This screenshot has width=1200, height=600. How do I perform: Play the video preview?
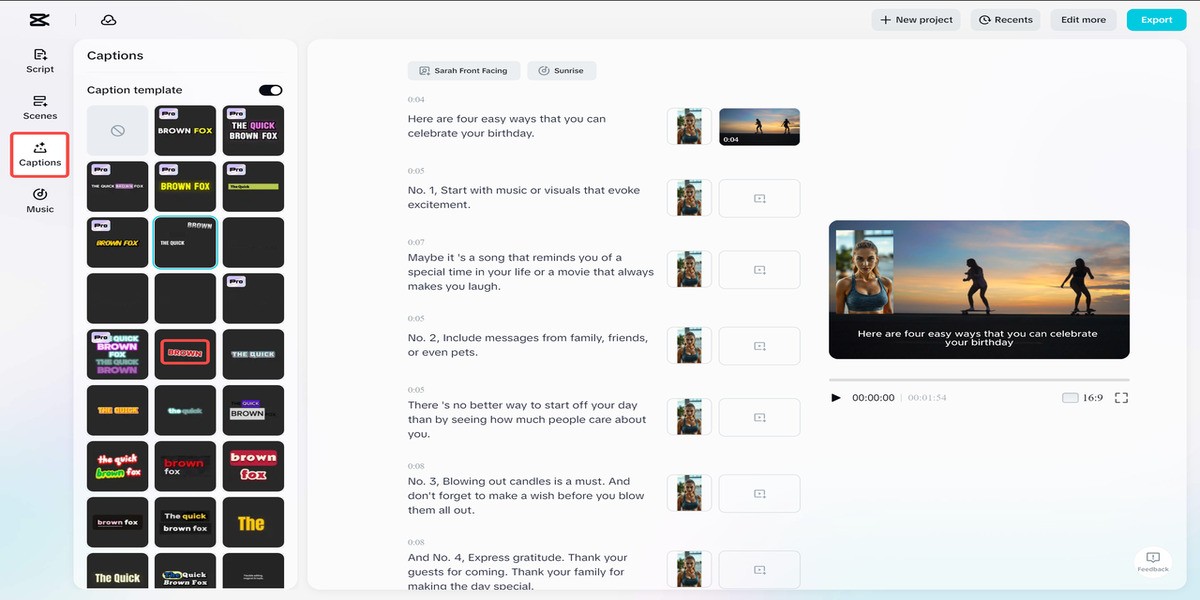[836, 398]
